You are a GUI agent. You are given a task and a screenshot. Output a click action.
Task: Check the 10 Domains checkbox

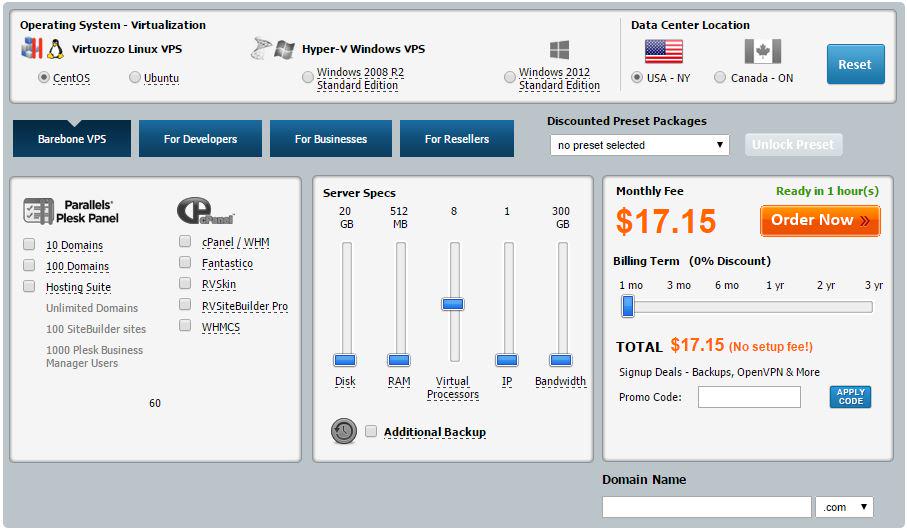point(29,244)
